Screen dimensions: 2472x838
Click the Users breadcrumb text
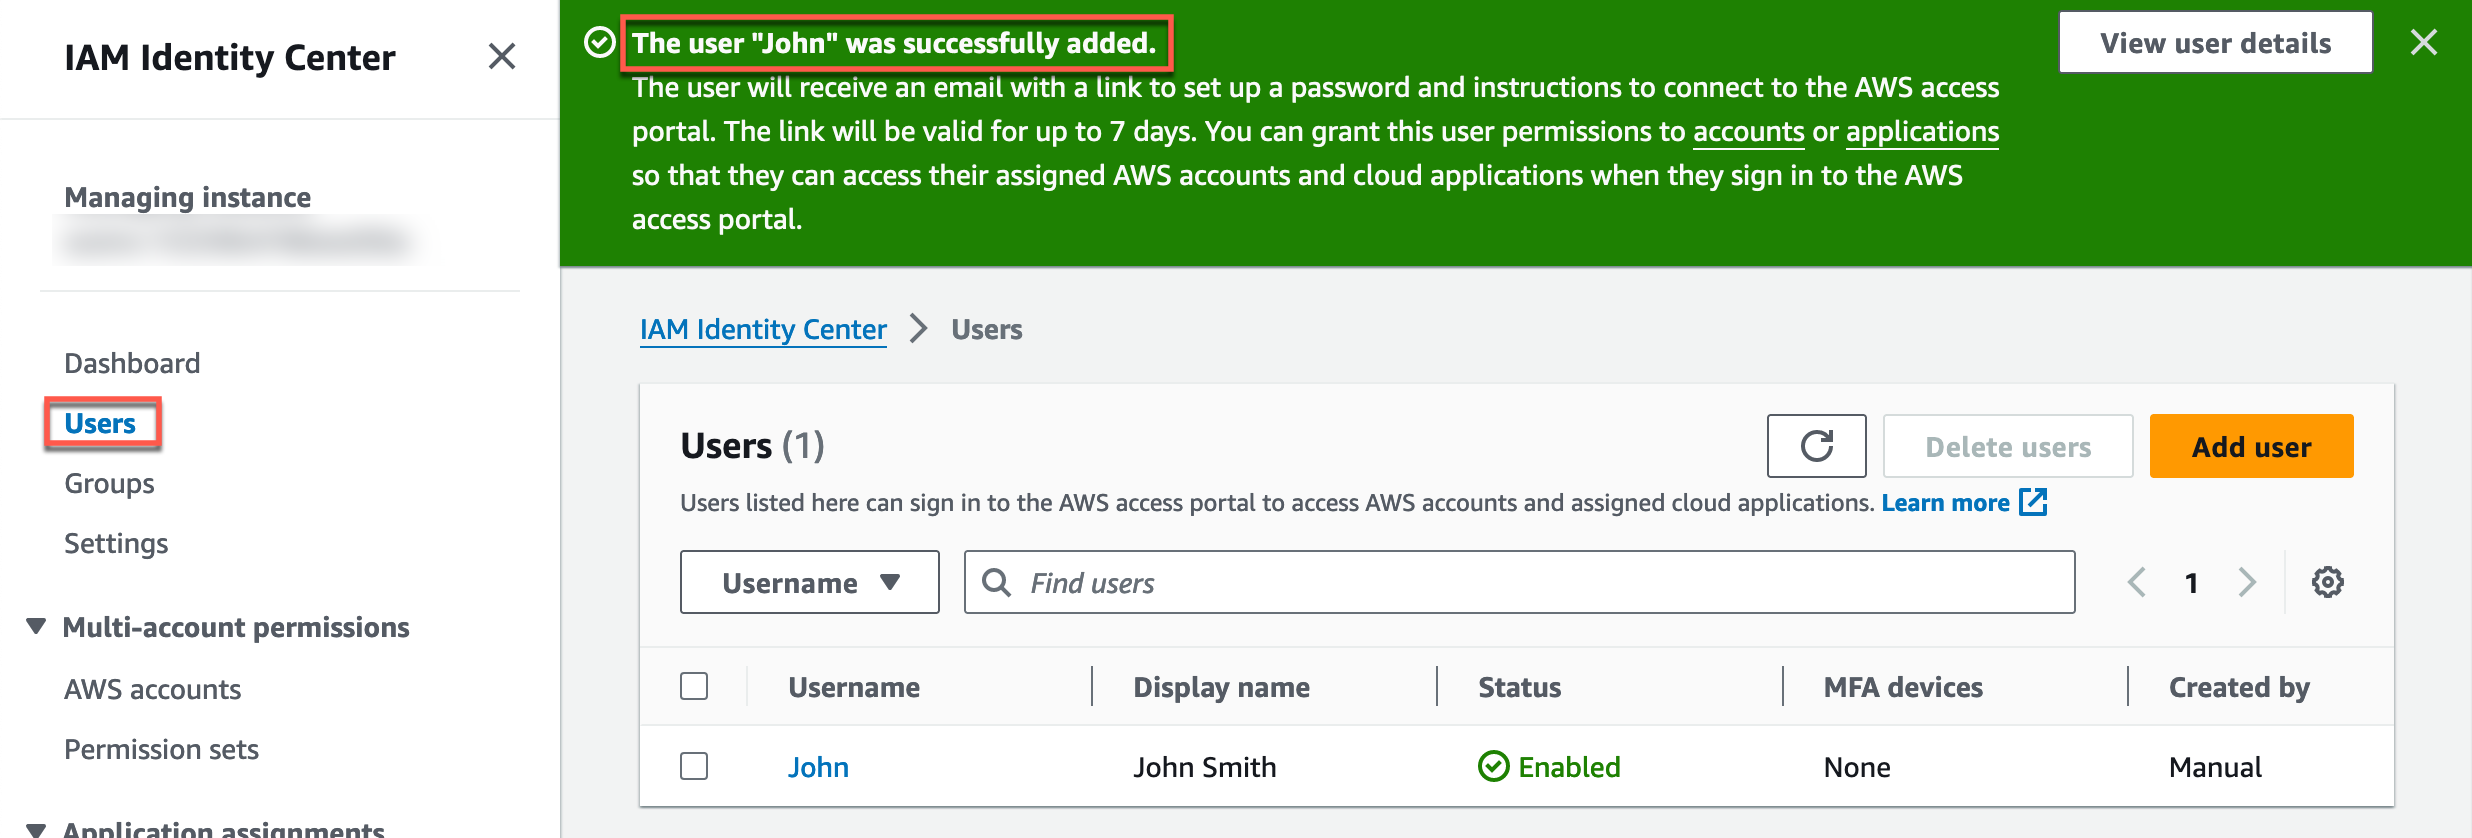pyautogui.click(x=986, y=329)
